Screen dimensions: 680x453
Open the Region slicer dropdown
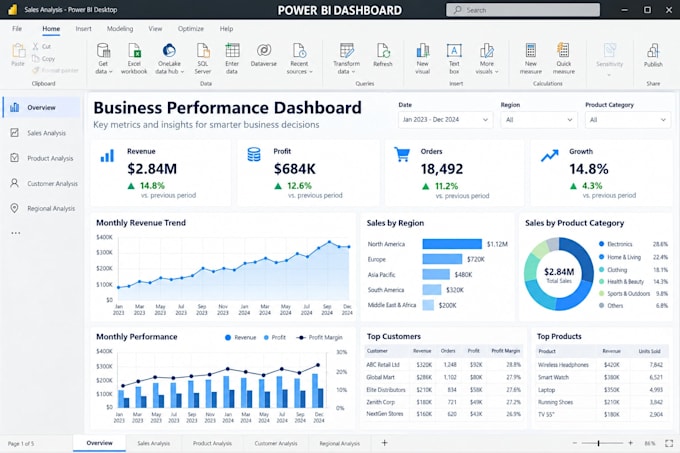click(x=539, y=120)
